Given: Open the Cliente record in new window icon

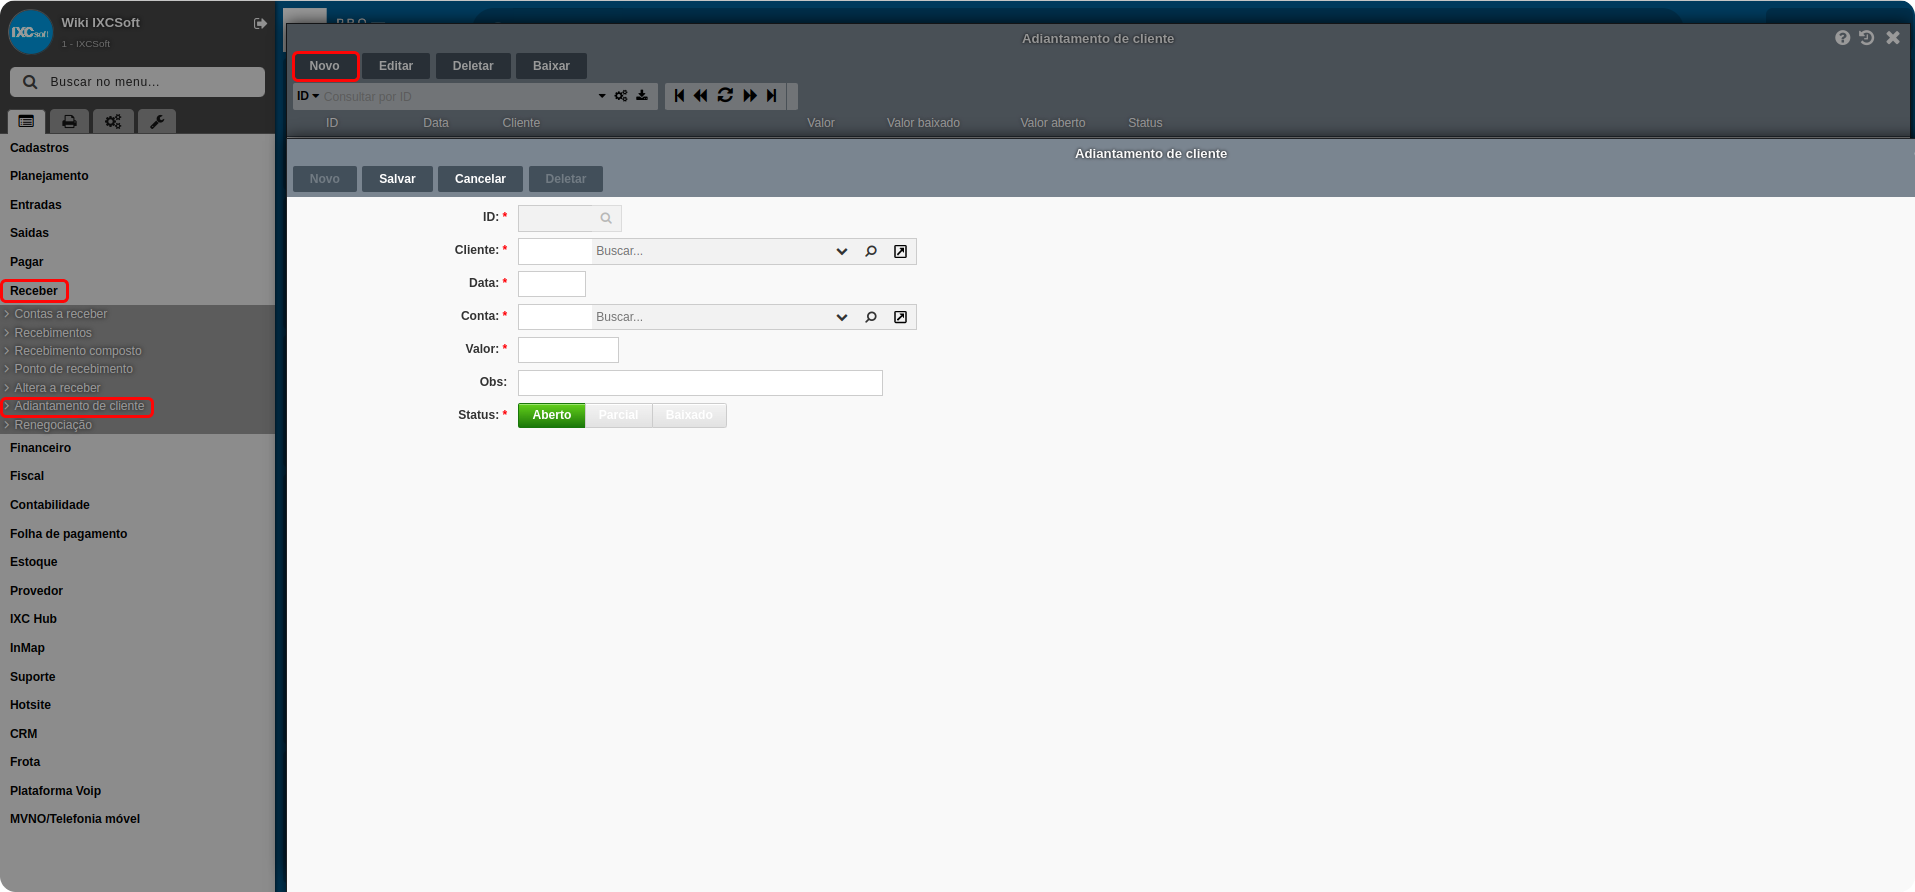Looking at the screenshot, I should click(x=900, y=251).
